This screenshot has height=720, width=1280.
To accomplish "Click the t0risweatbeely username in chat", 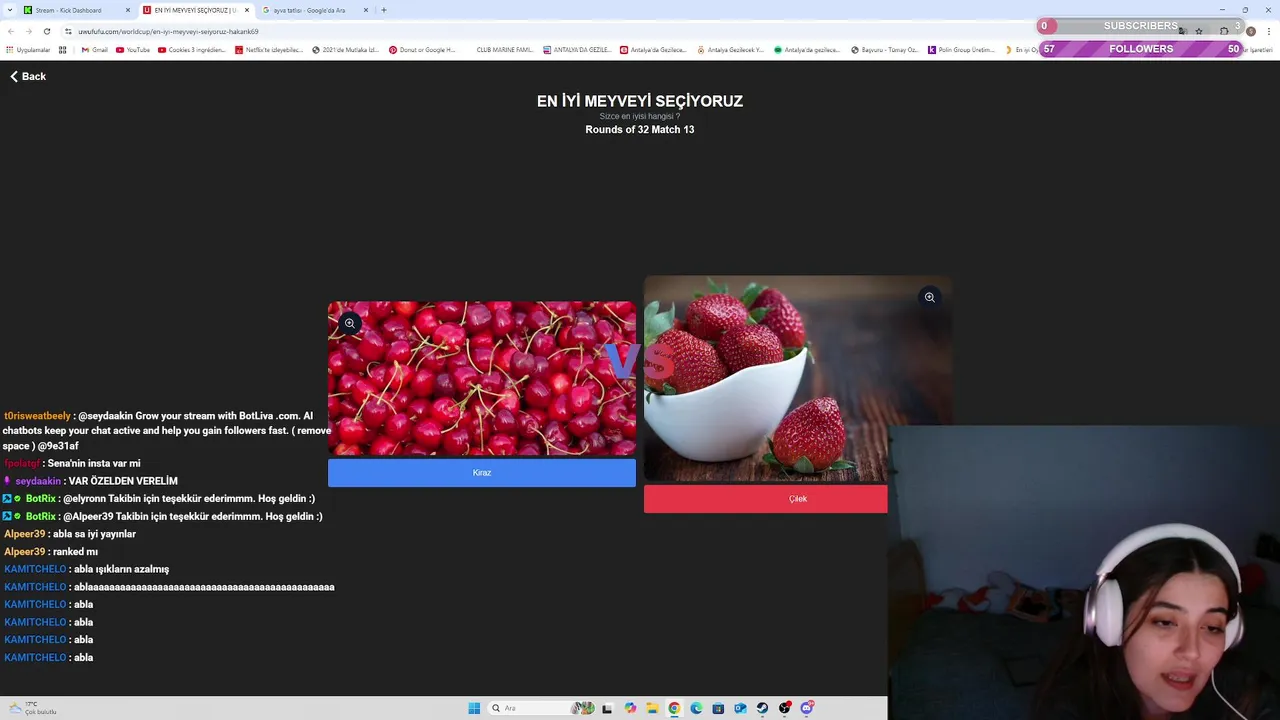I will [37, 416].
